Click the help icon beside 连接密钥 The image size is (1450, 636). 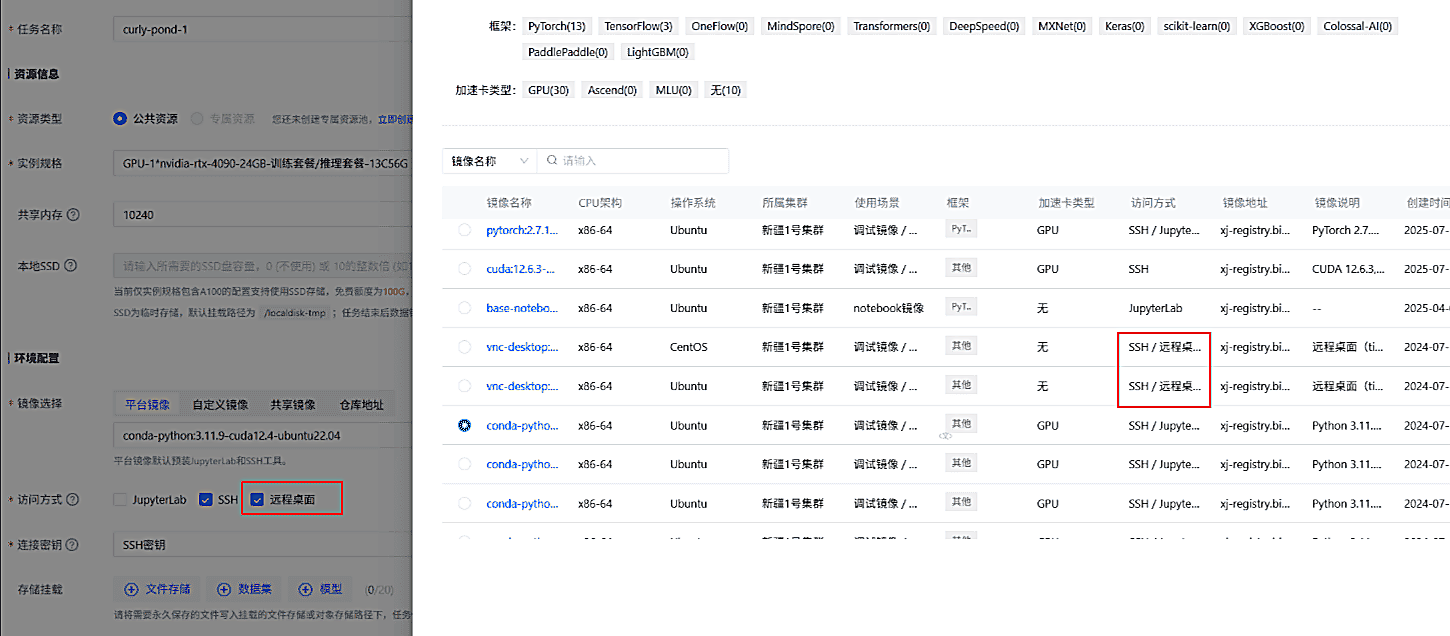[73, 545]
